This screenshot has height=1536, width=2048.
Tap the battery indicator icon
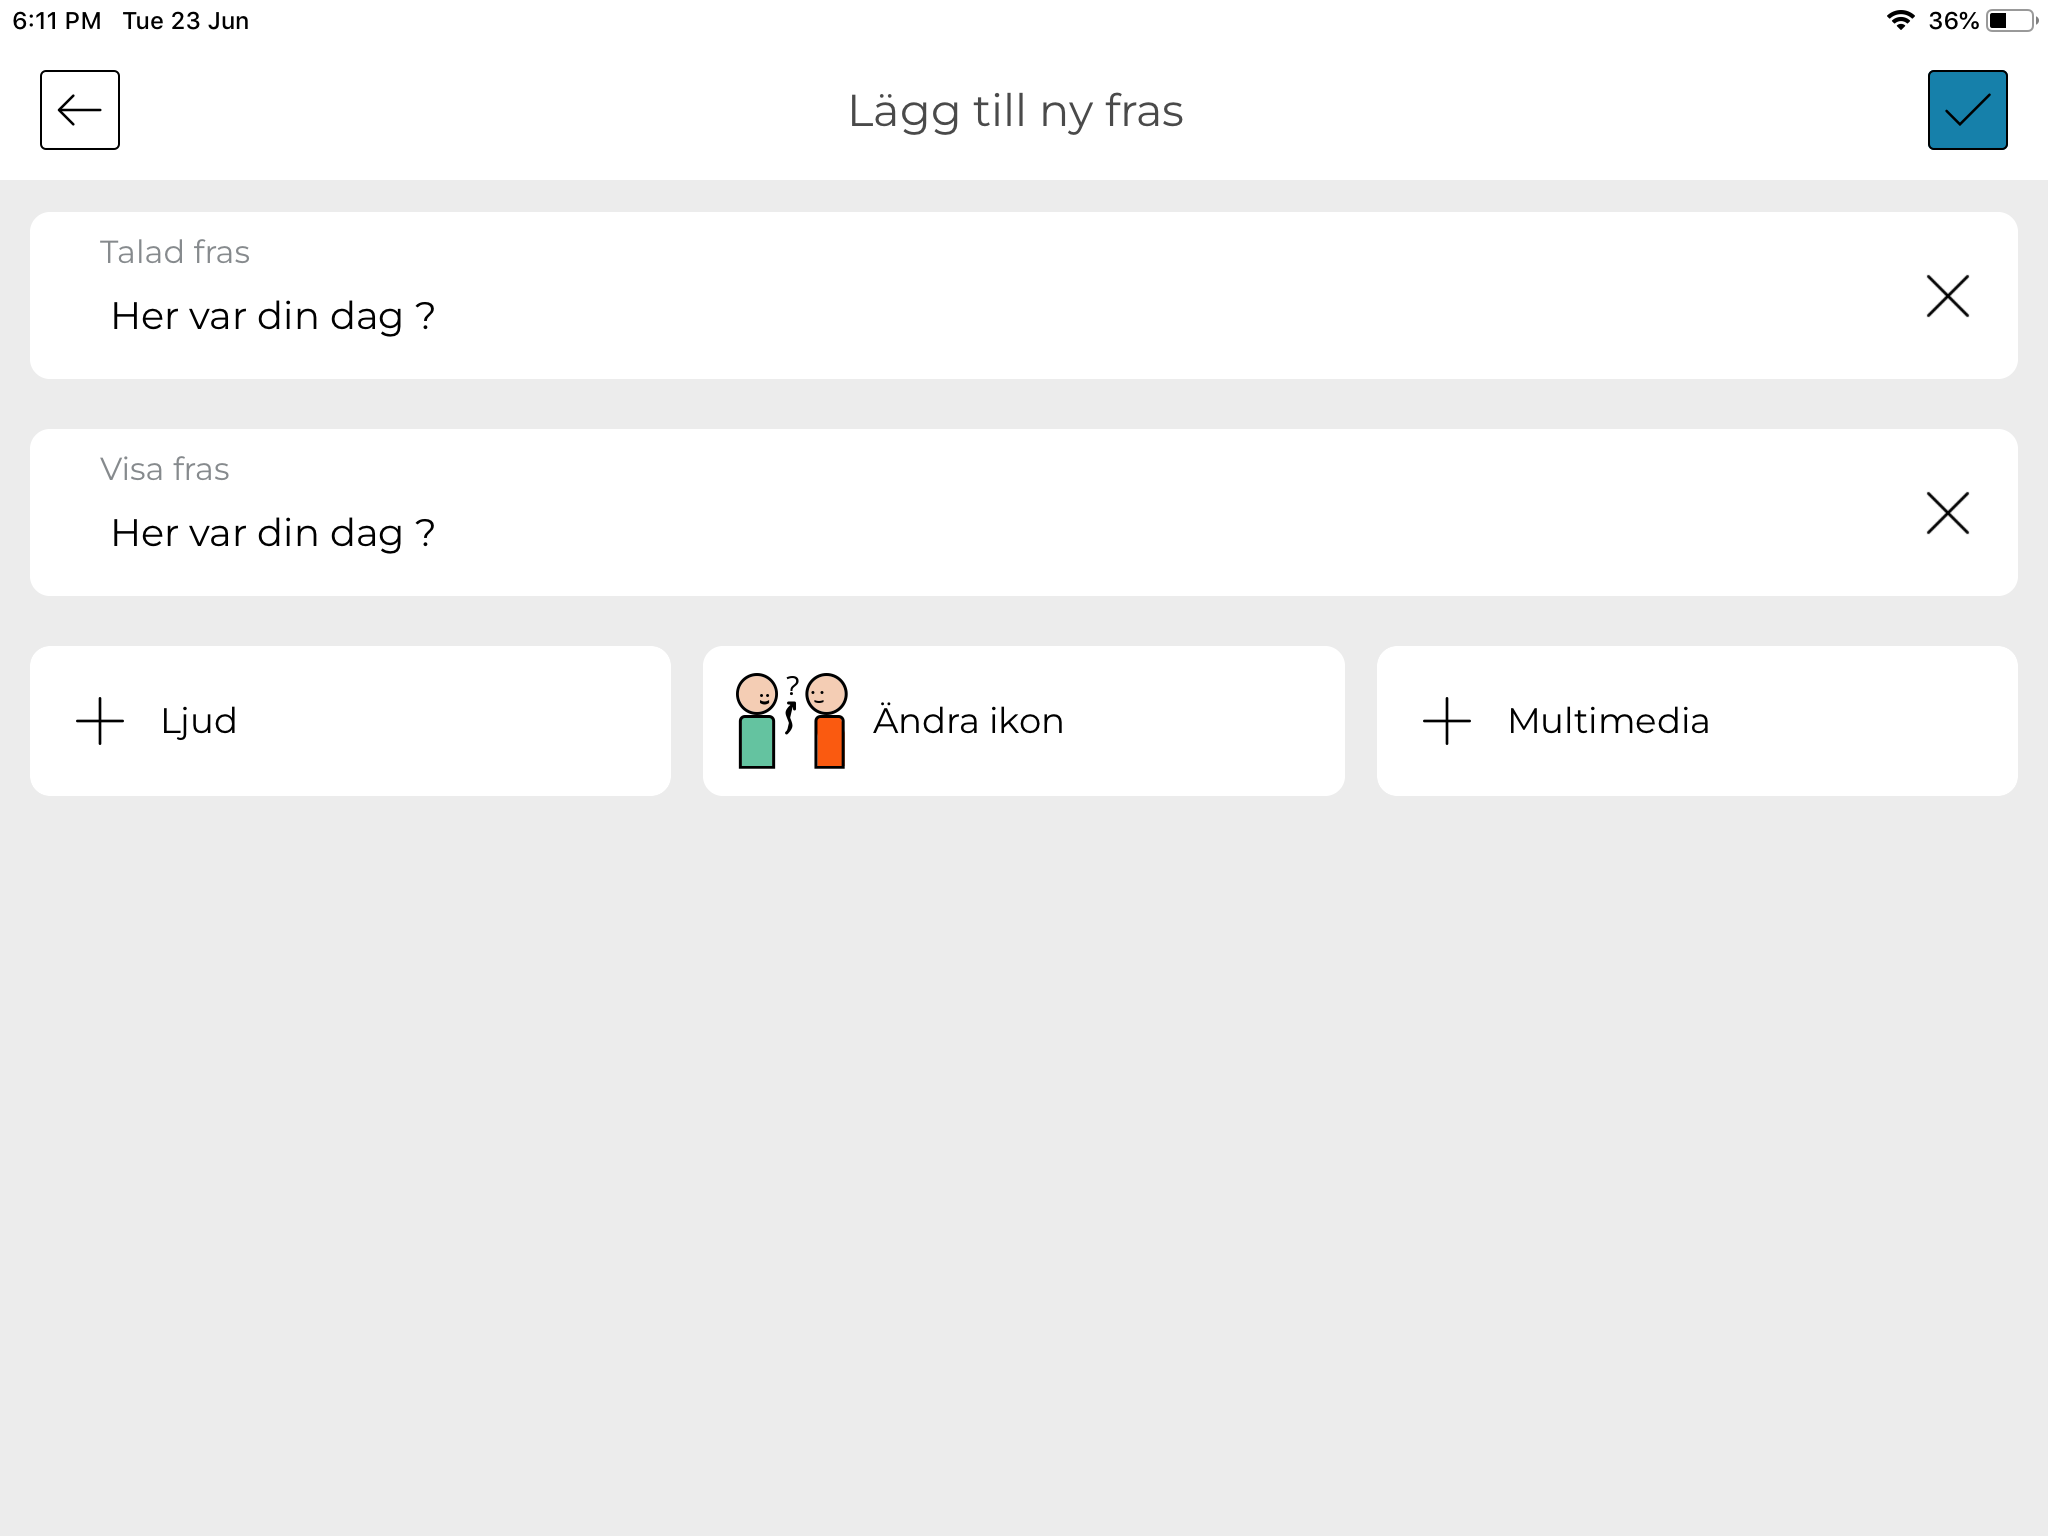tap(2011, 20)
